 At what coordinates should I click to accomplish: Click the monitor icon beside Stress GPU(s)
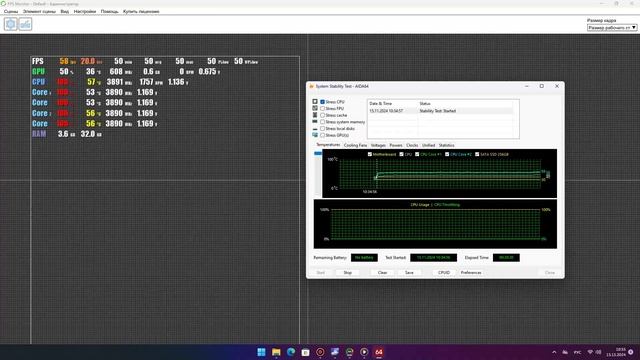pyautogui.click(x=315, y=135)
